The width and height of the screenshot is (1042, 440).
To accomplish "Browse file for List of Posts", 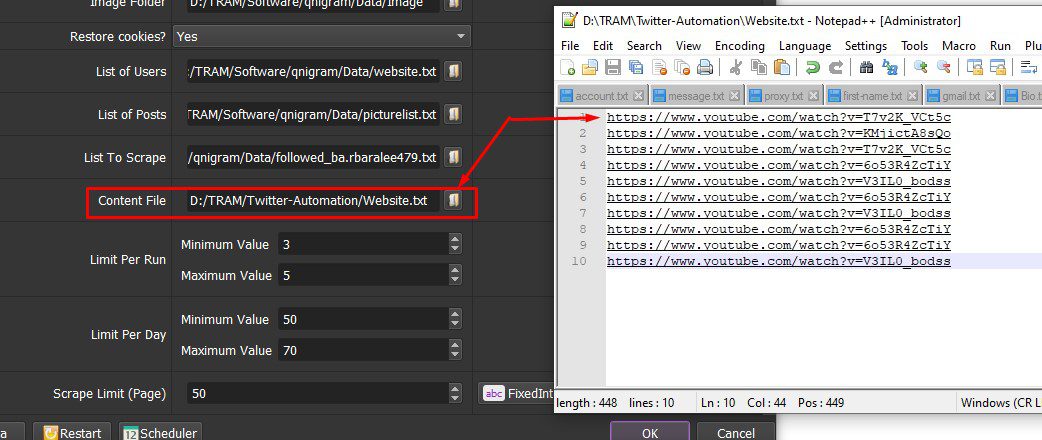I will coord(453,114).
